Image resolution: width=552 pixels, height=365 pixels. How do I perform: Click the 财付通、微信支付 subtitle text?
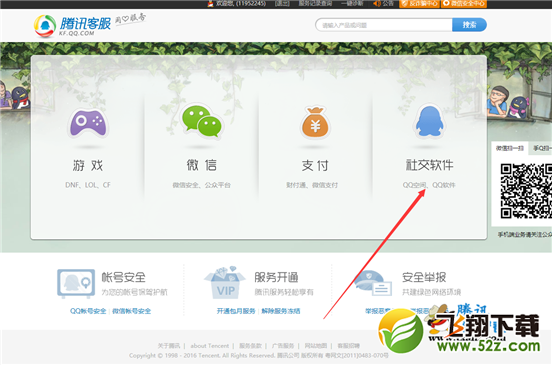(312, 185)
